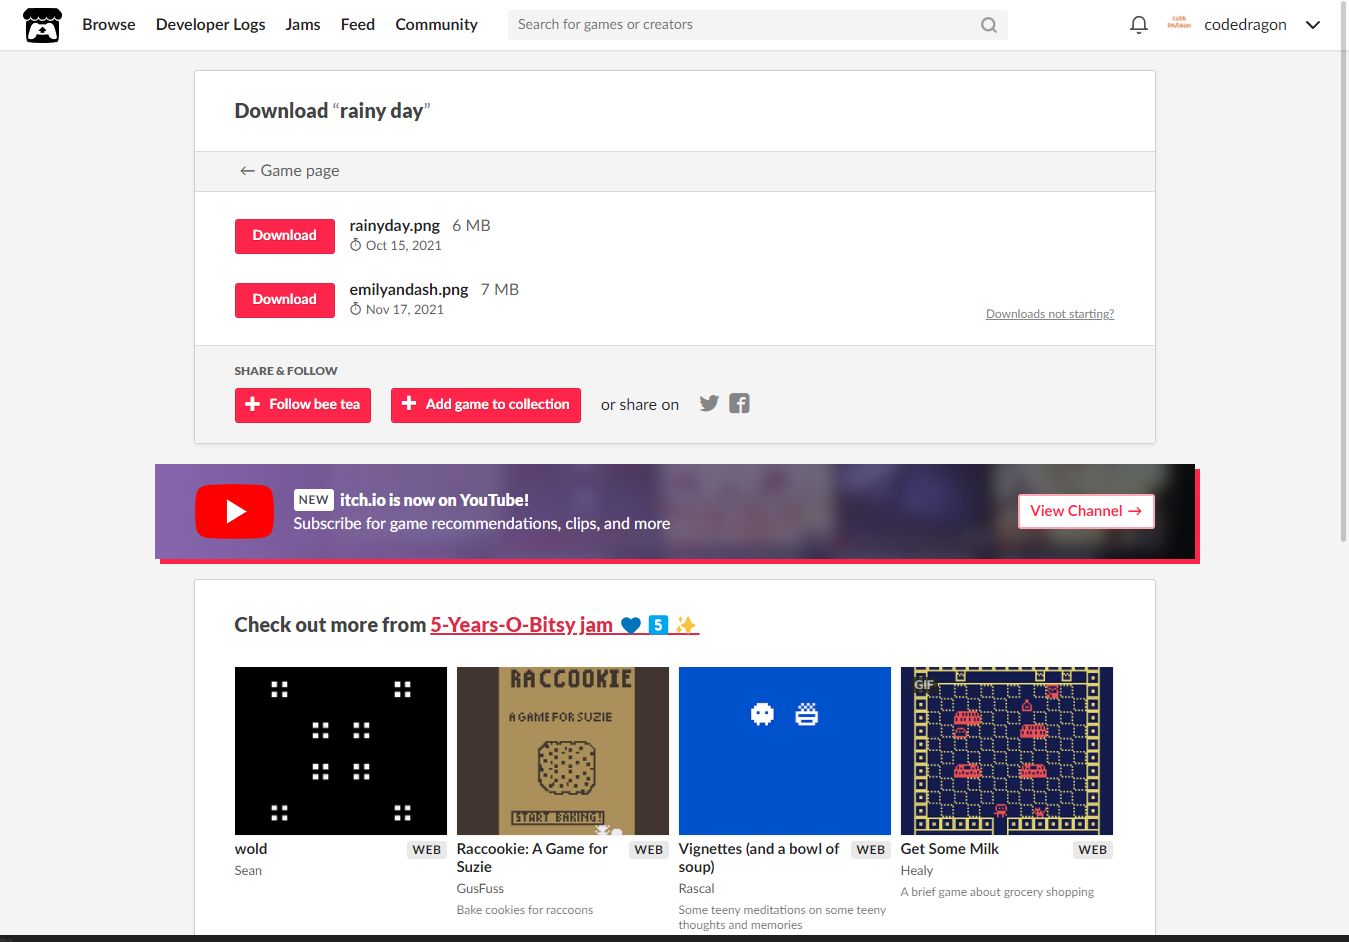Open Jams in navigation
This screenshot has height=942, width=1349.
(303, 25)
